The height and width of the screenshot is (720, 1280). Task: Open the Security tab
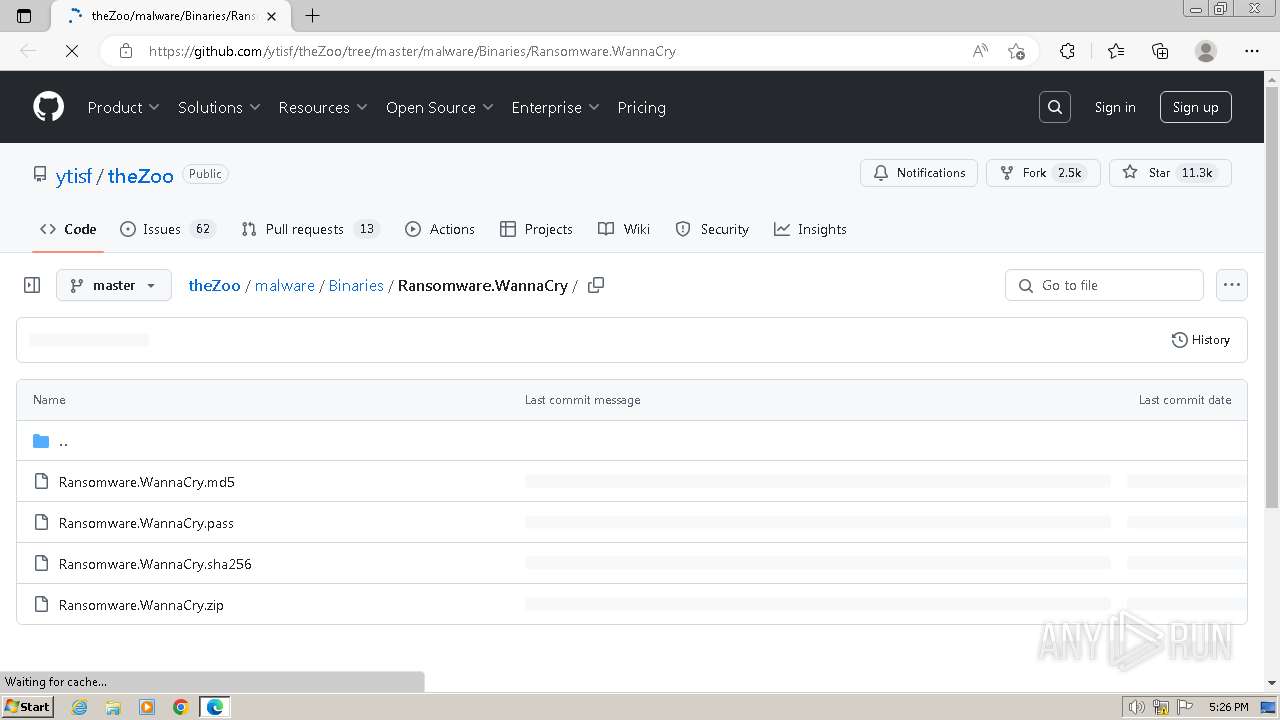pos(712,229)
